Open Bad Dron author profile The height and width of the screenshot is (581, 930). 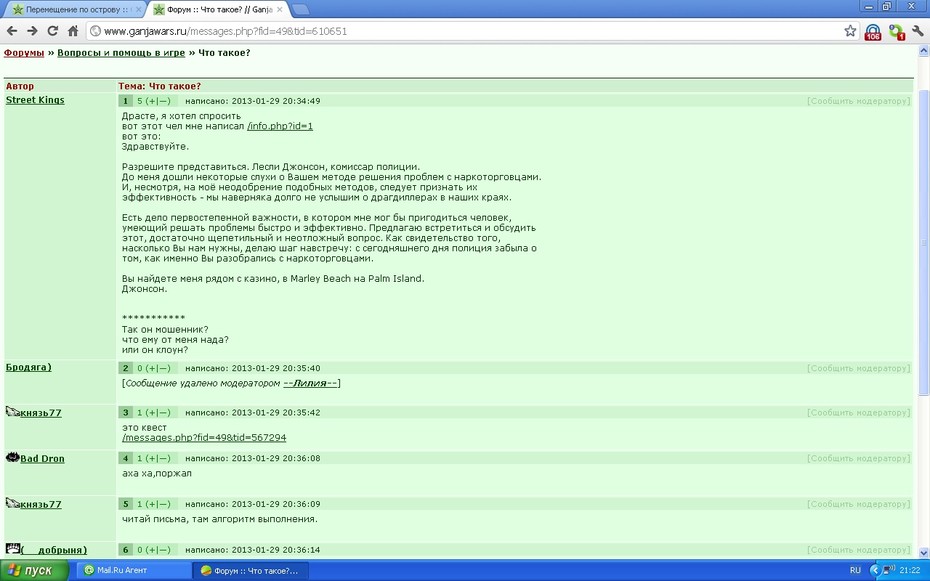point(42,458)
